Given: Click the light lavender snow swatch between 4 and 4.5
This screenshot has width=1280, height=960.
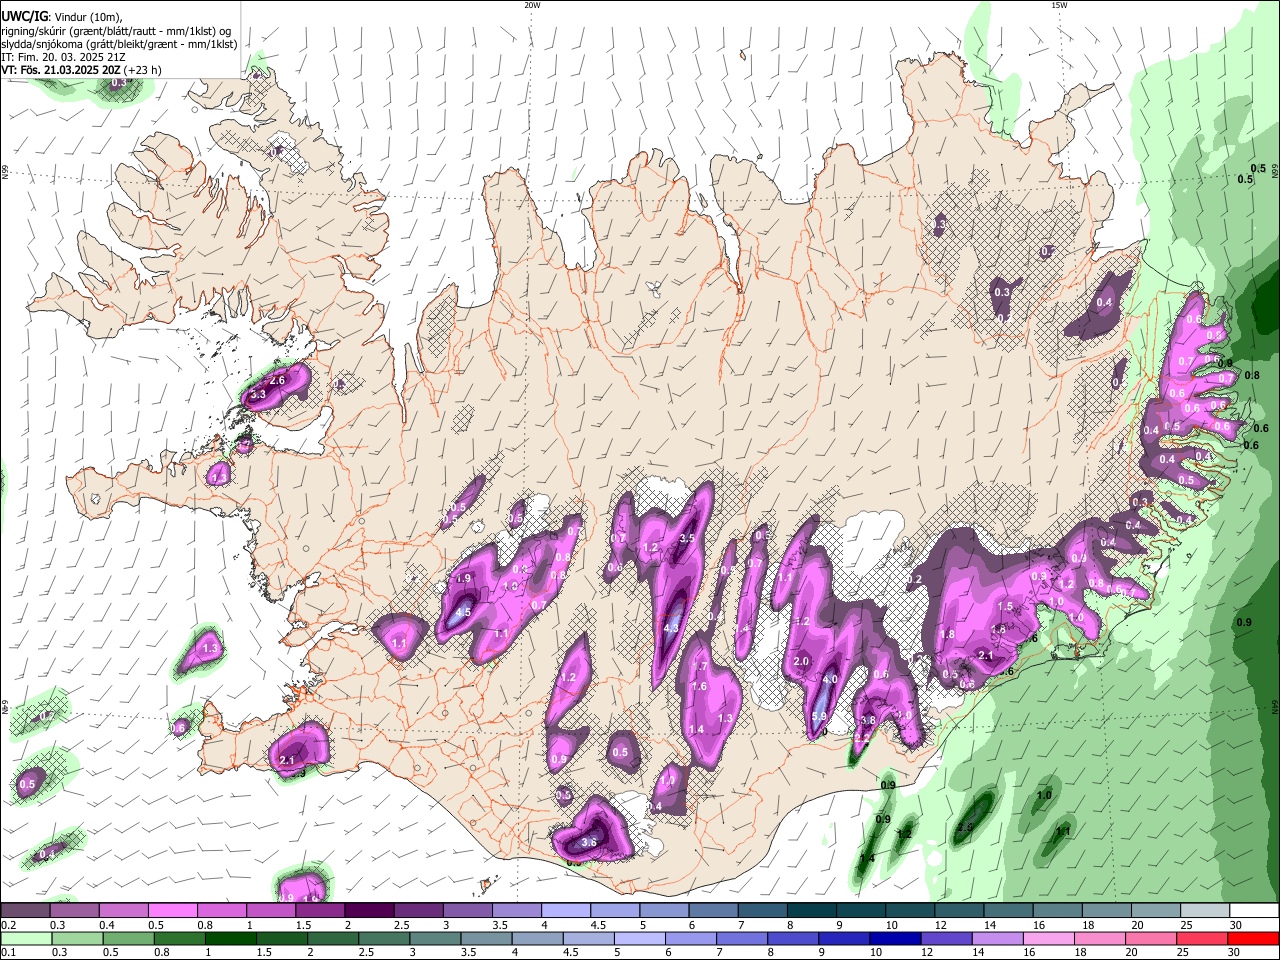Looking at the screenshot, I should 566,911.
